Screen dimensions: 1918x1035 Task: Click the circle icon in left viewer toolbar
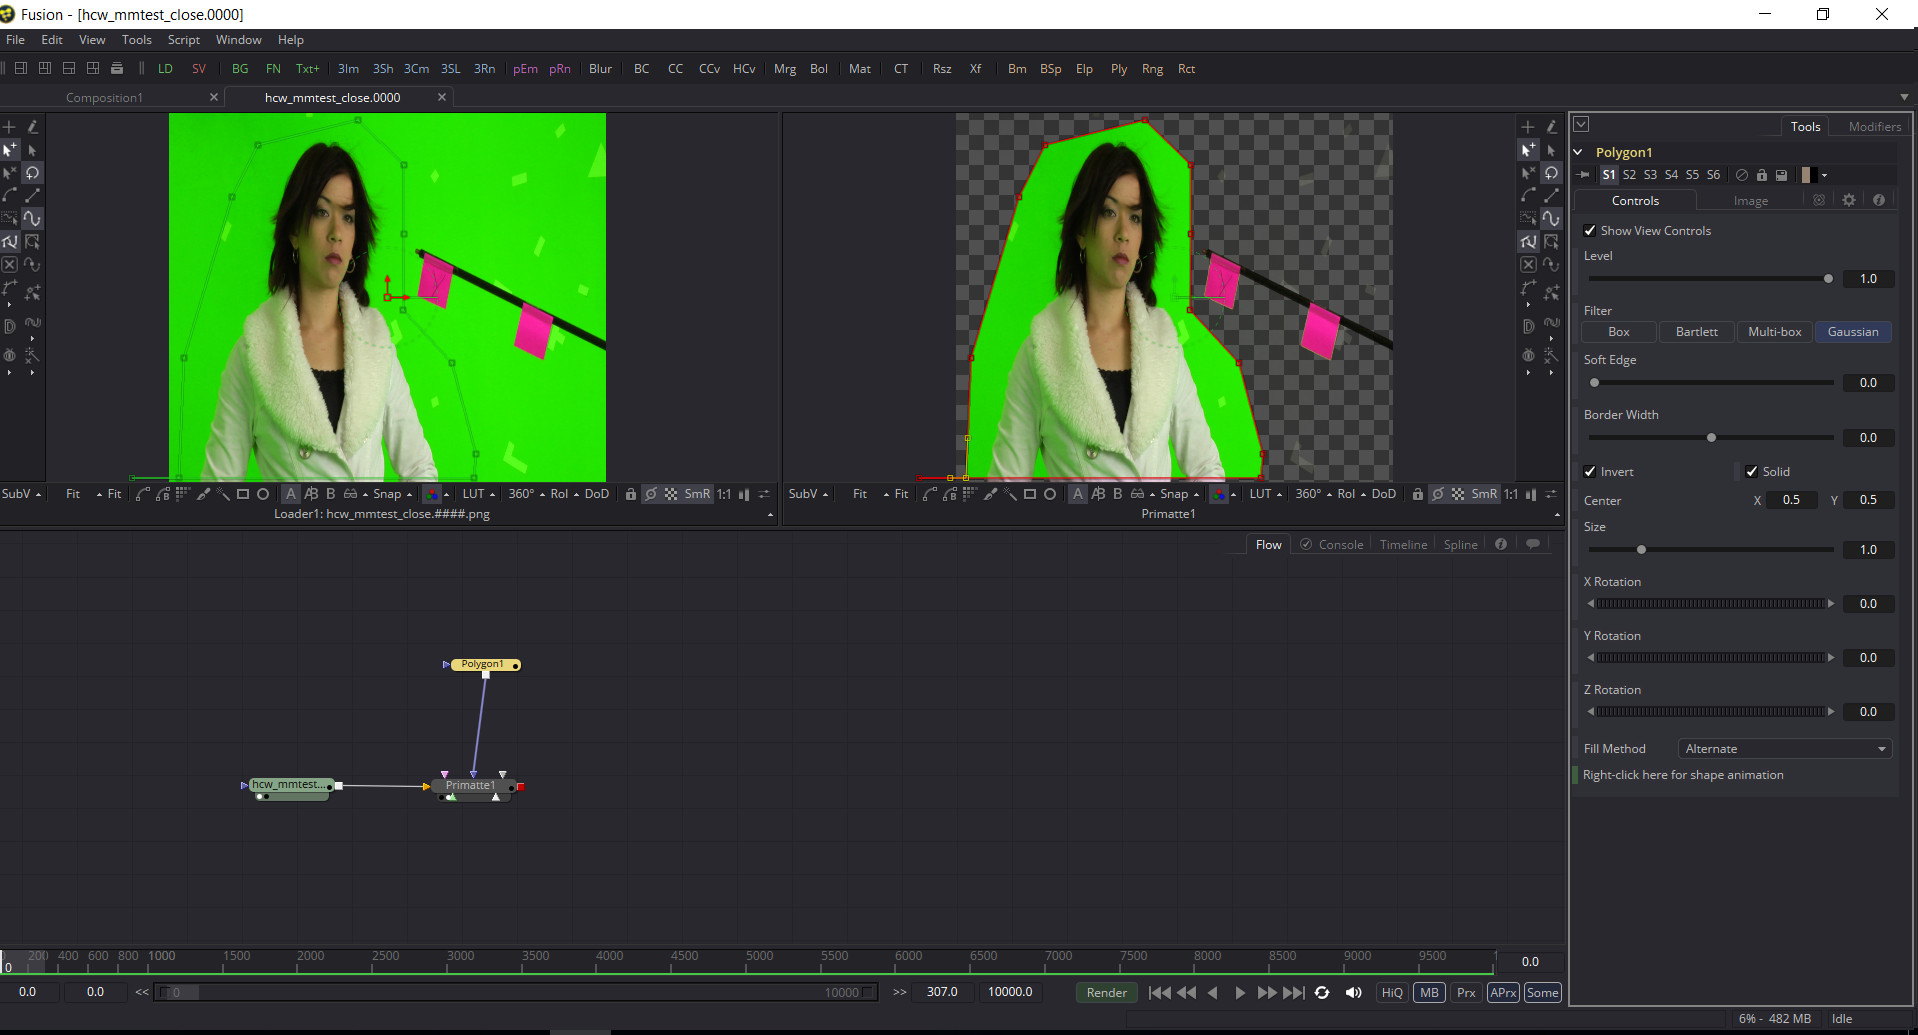point(263,494)
